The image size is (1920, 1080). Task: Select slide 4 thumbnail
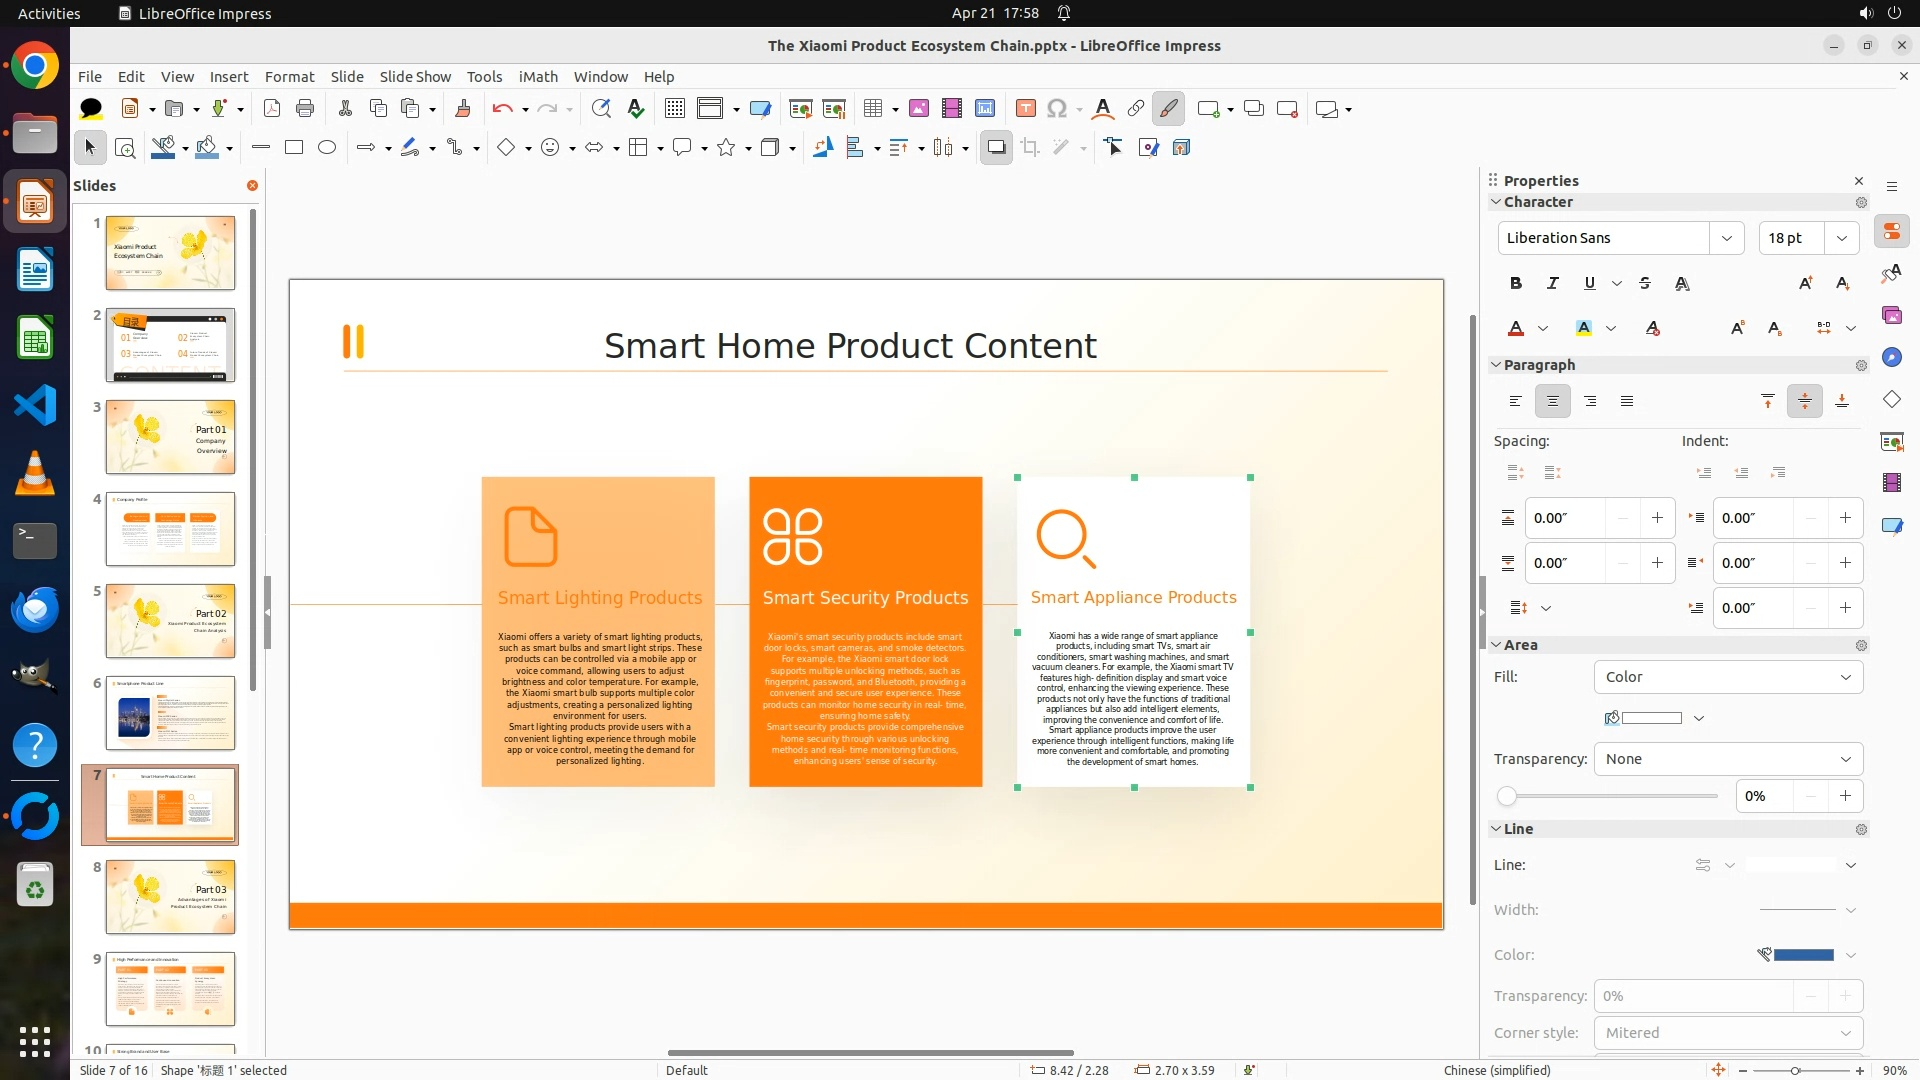170,529
